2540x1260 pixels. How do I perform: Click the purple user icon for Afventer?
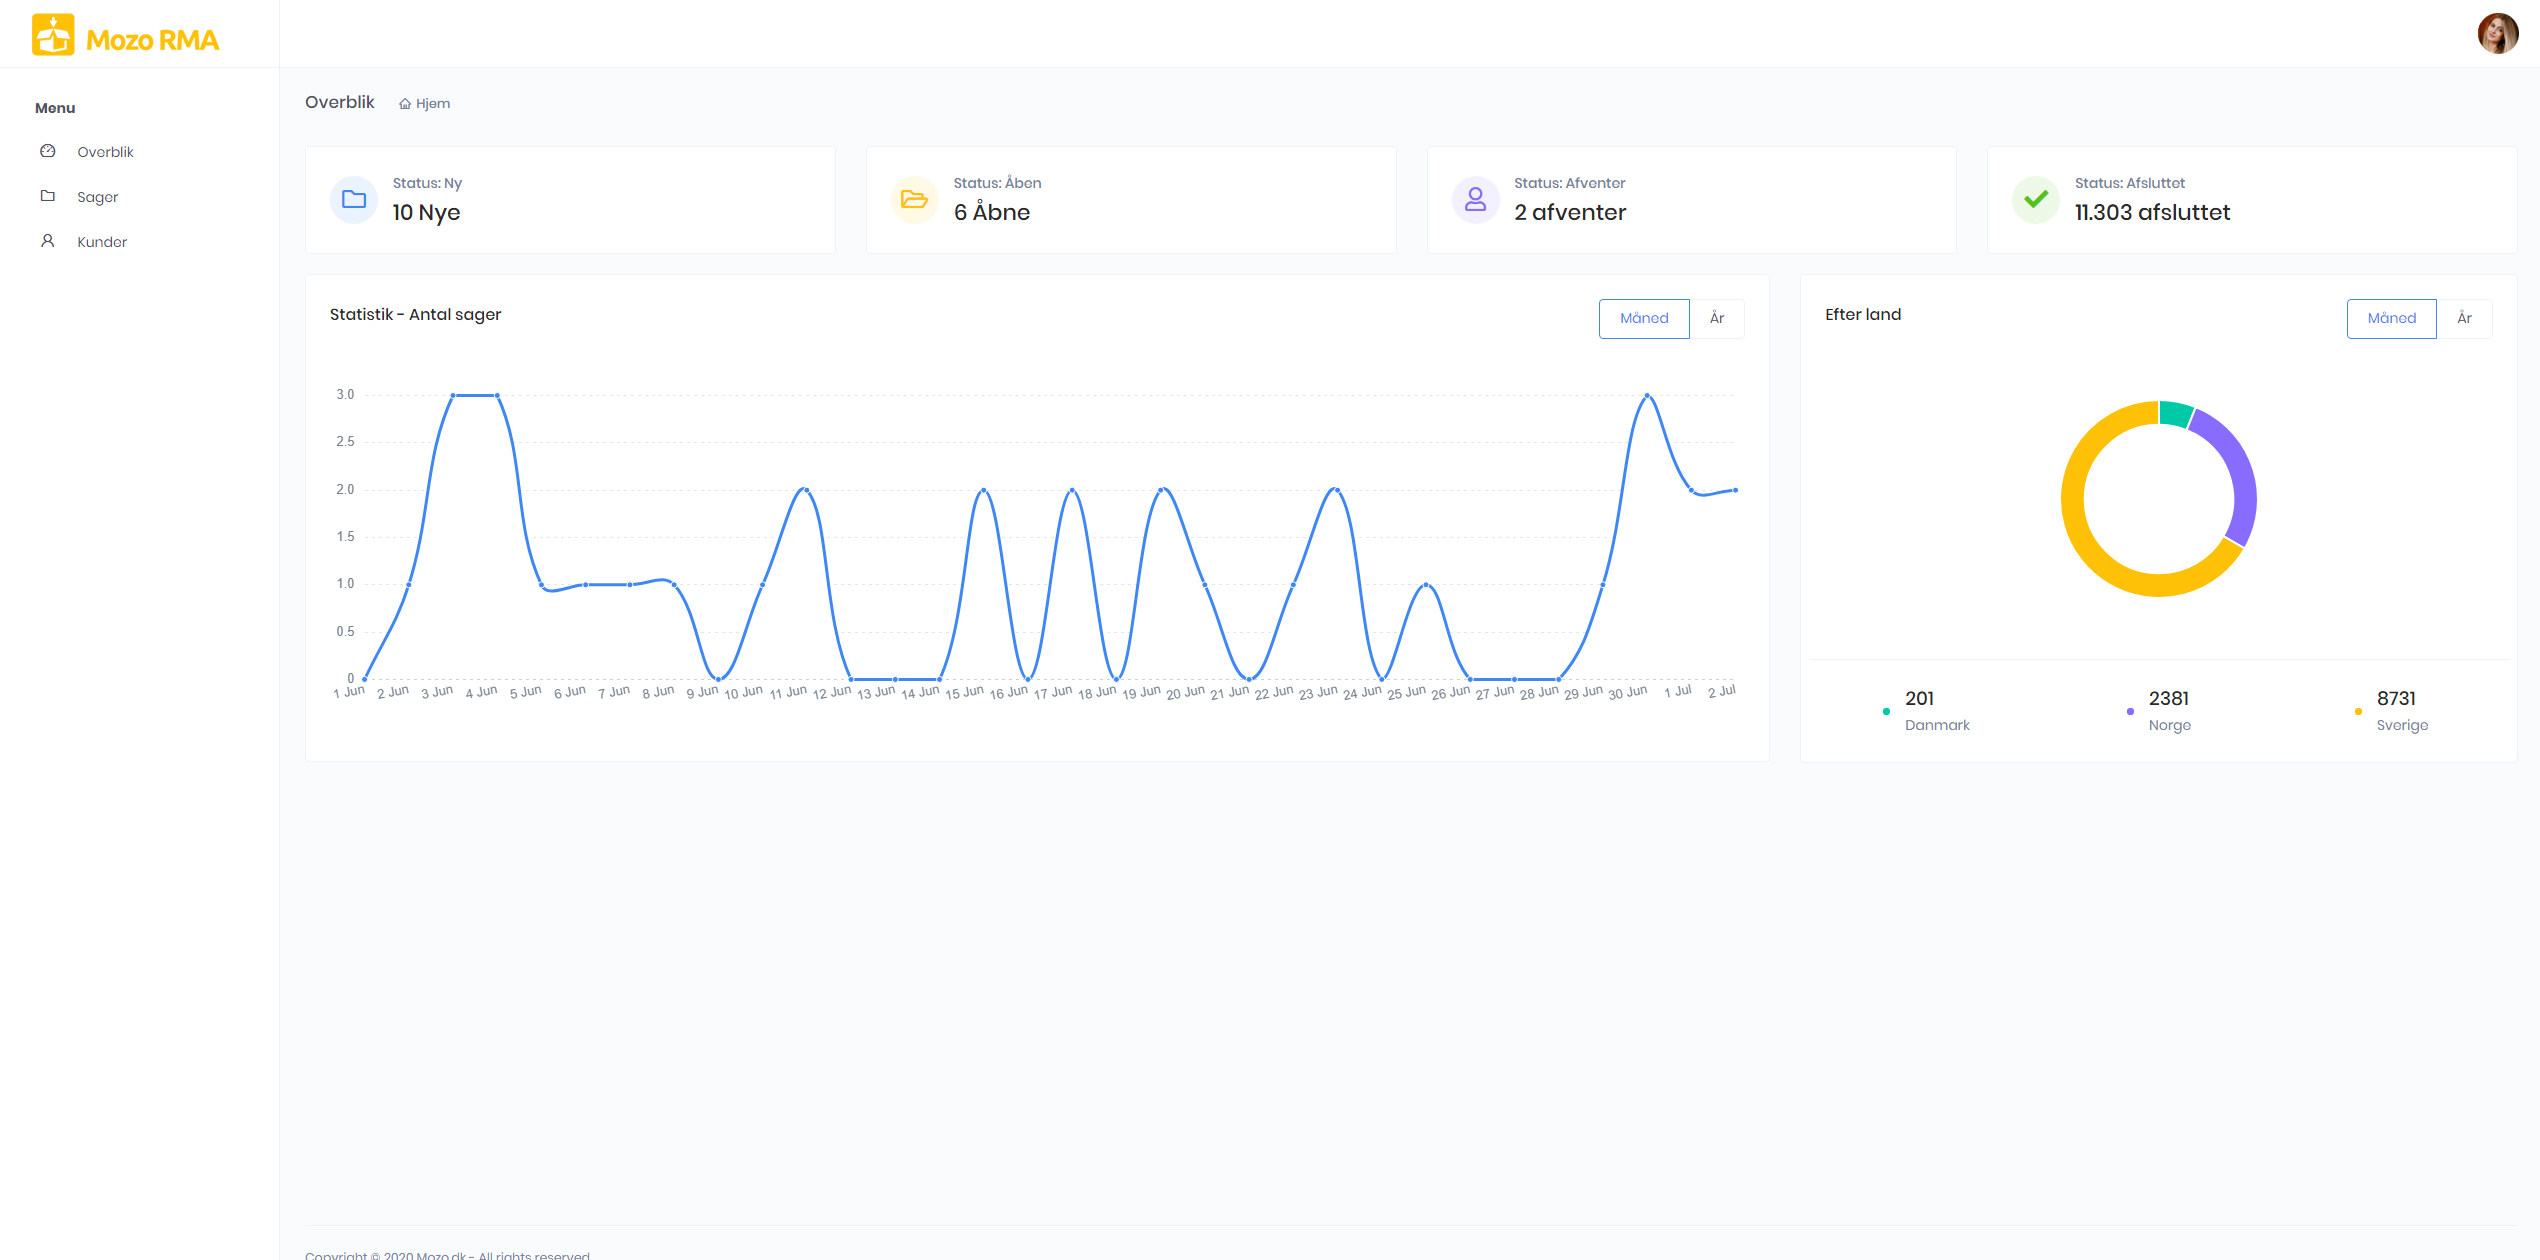1475,199
